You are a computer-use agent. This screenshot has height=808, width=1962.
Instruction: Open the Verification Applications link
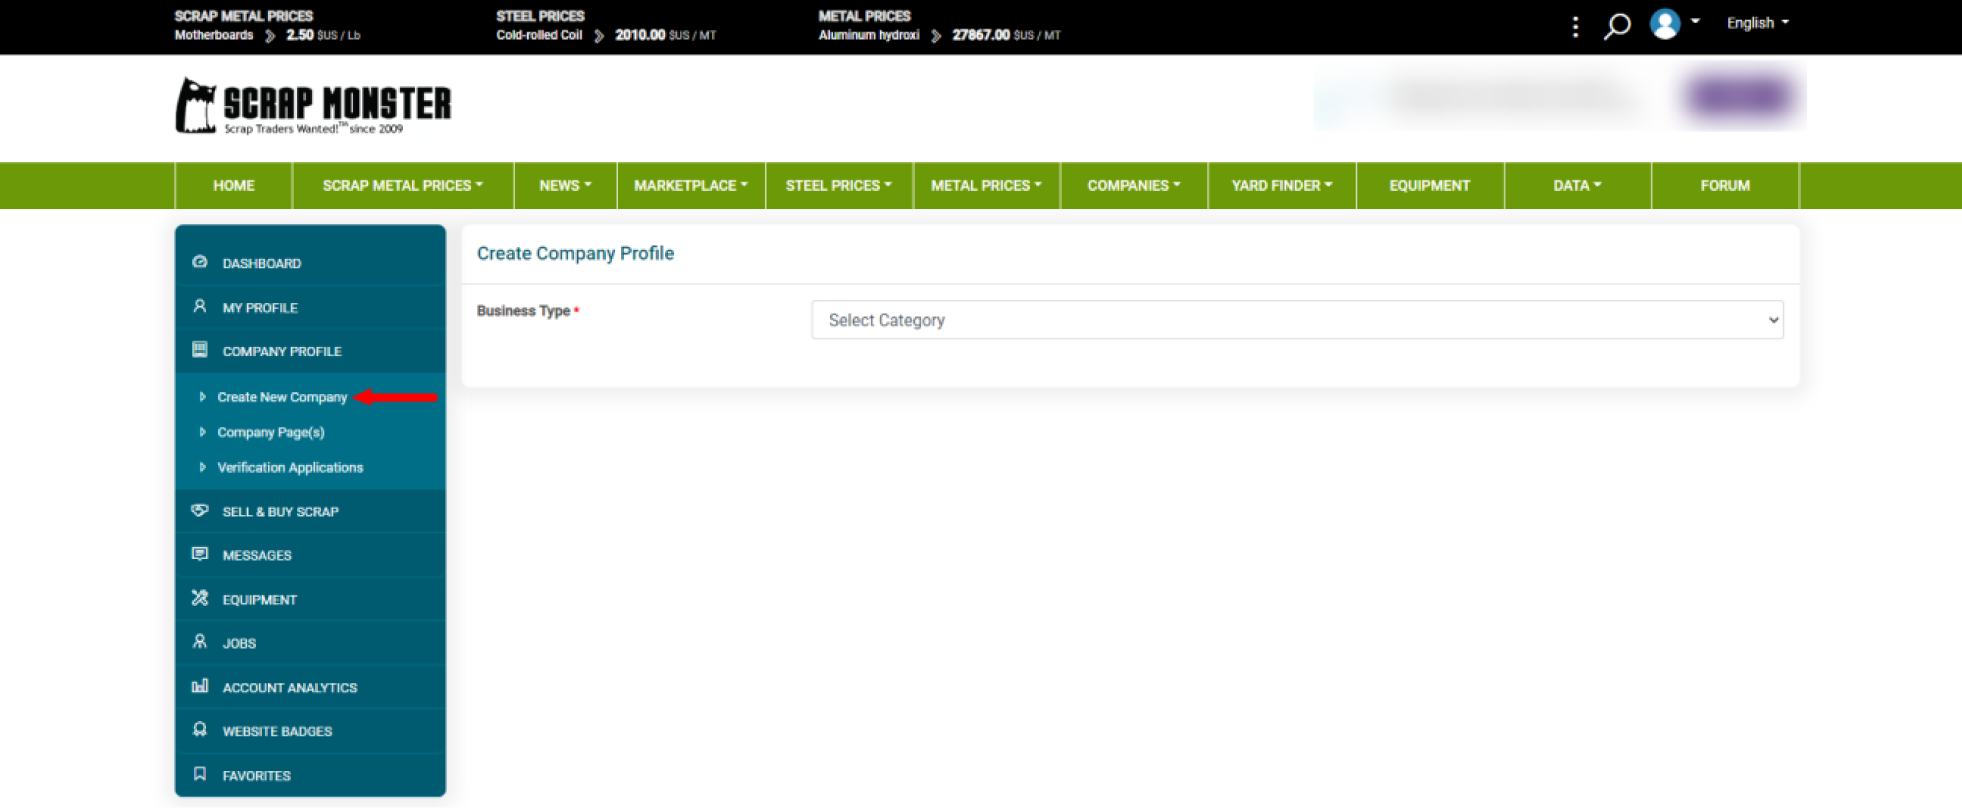pyautogui.click(x=290, y=467)
